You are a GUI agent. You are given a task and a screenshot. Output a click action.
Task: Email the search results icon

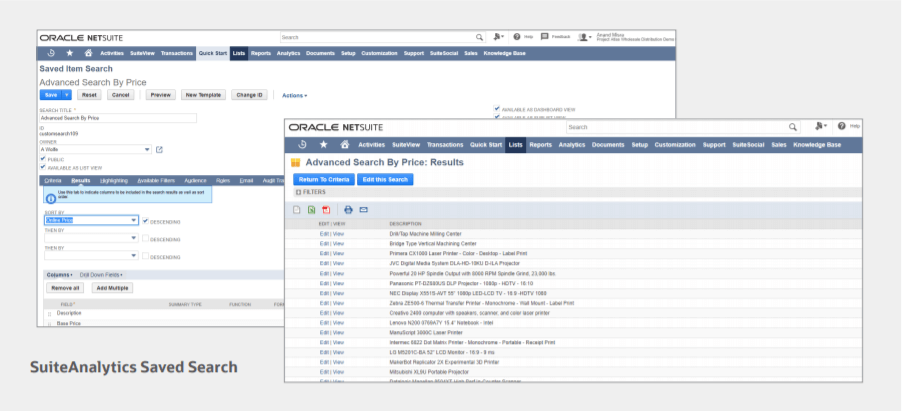[363, 210]
